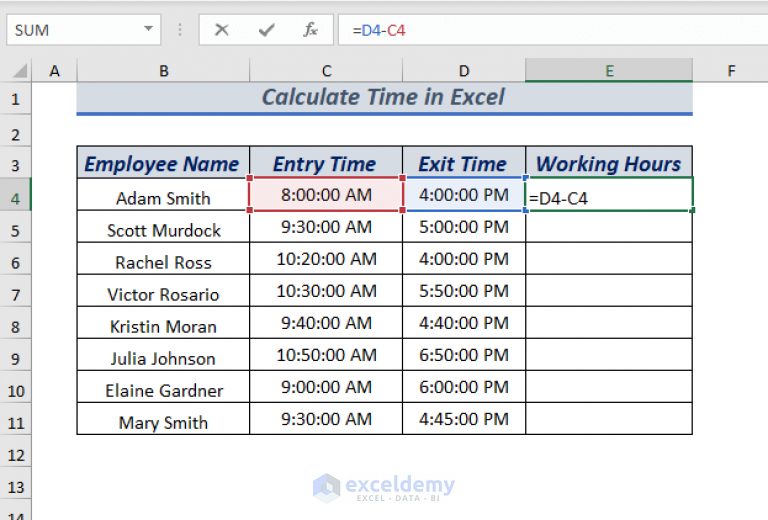Click the Select All corner triangle
This screenshot has width=768, height=520.
[20, 71]
